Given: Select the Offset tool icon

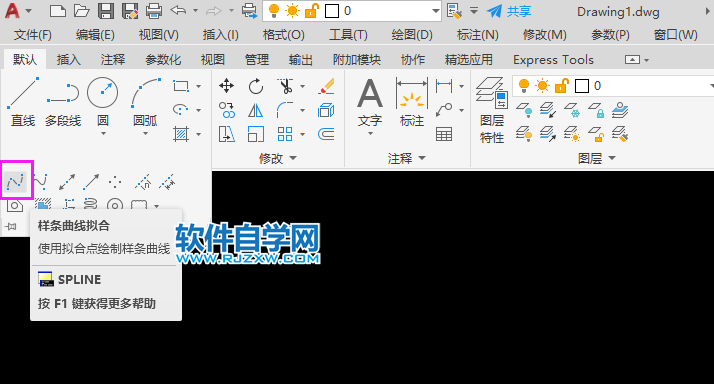Looking at the screenshot, I should pyautogui.click(x=326, y=134).
